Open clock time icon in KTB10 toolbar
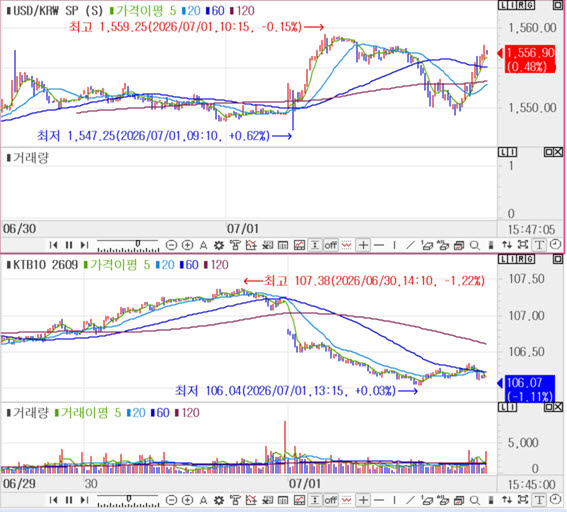The height and width of the screenshot is (512, 567). coord(555,500)
